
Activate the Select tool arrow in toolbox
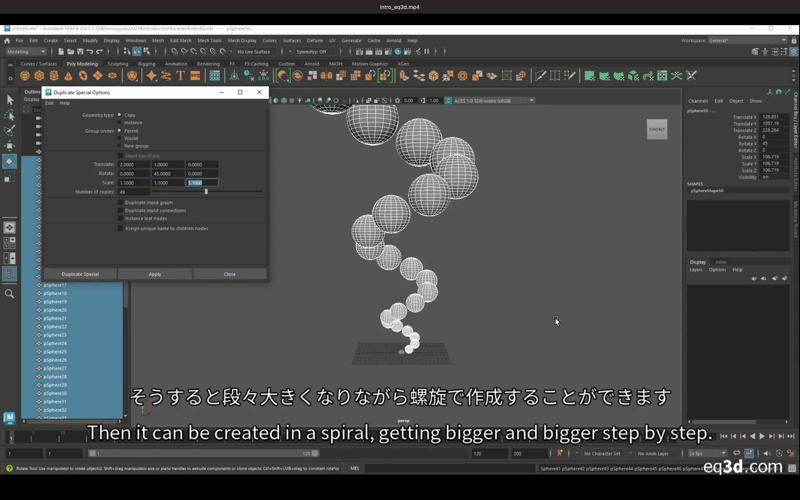(10, 99)
